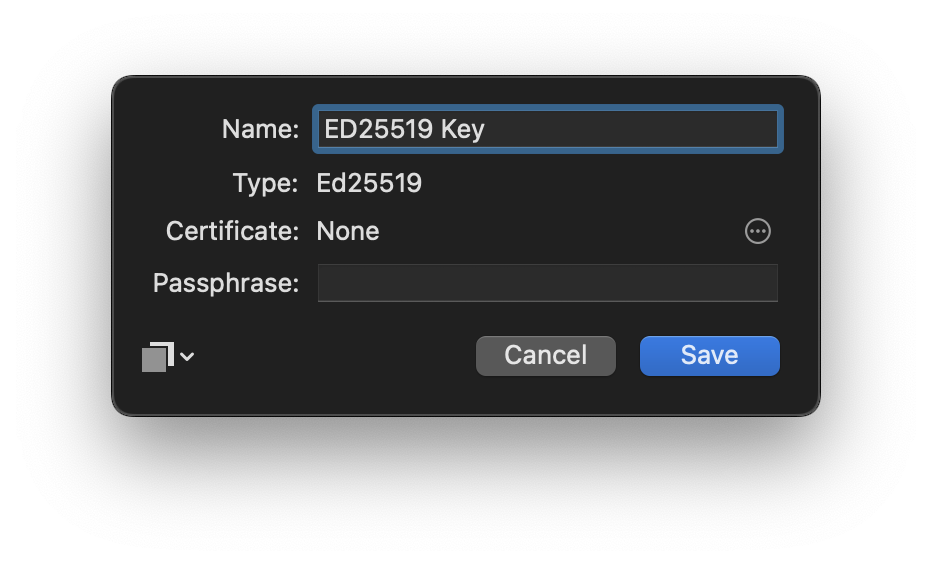Click the "Certificate:" label
932x564 pixels.
click(x=232, y=231)
